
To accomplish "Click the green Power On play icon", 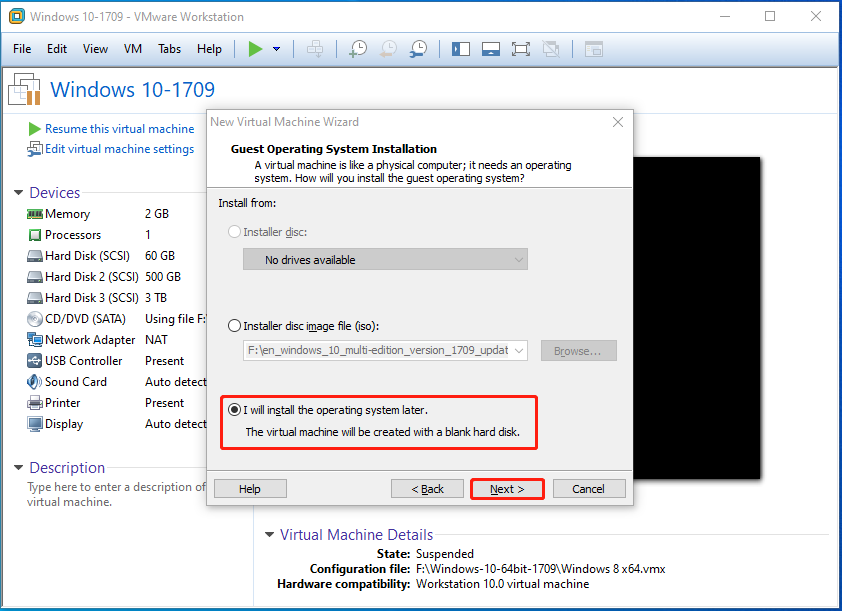I will (x=255, y=49).
